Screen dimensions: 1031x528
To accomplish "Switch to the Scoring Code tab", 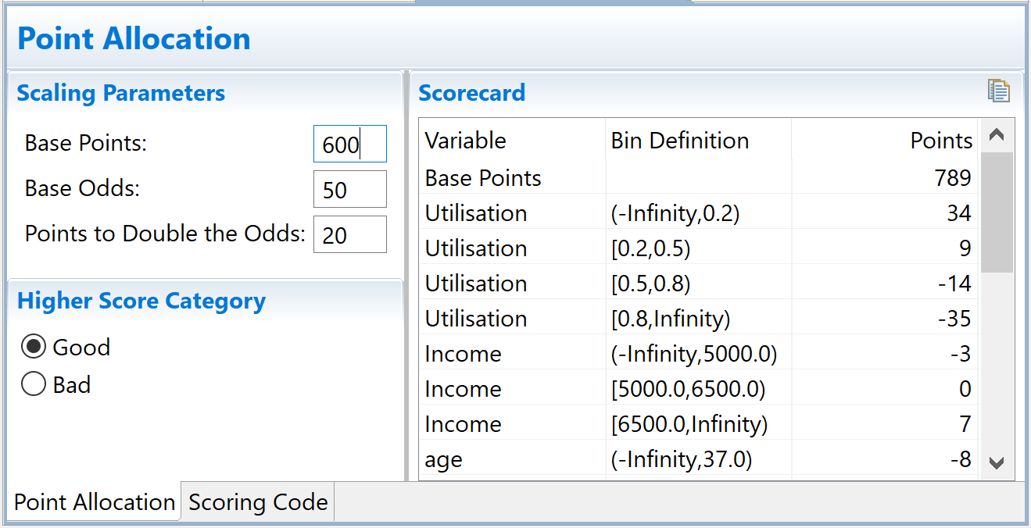I will 258,502.
